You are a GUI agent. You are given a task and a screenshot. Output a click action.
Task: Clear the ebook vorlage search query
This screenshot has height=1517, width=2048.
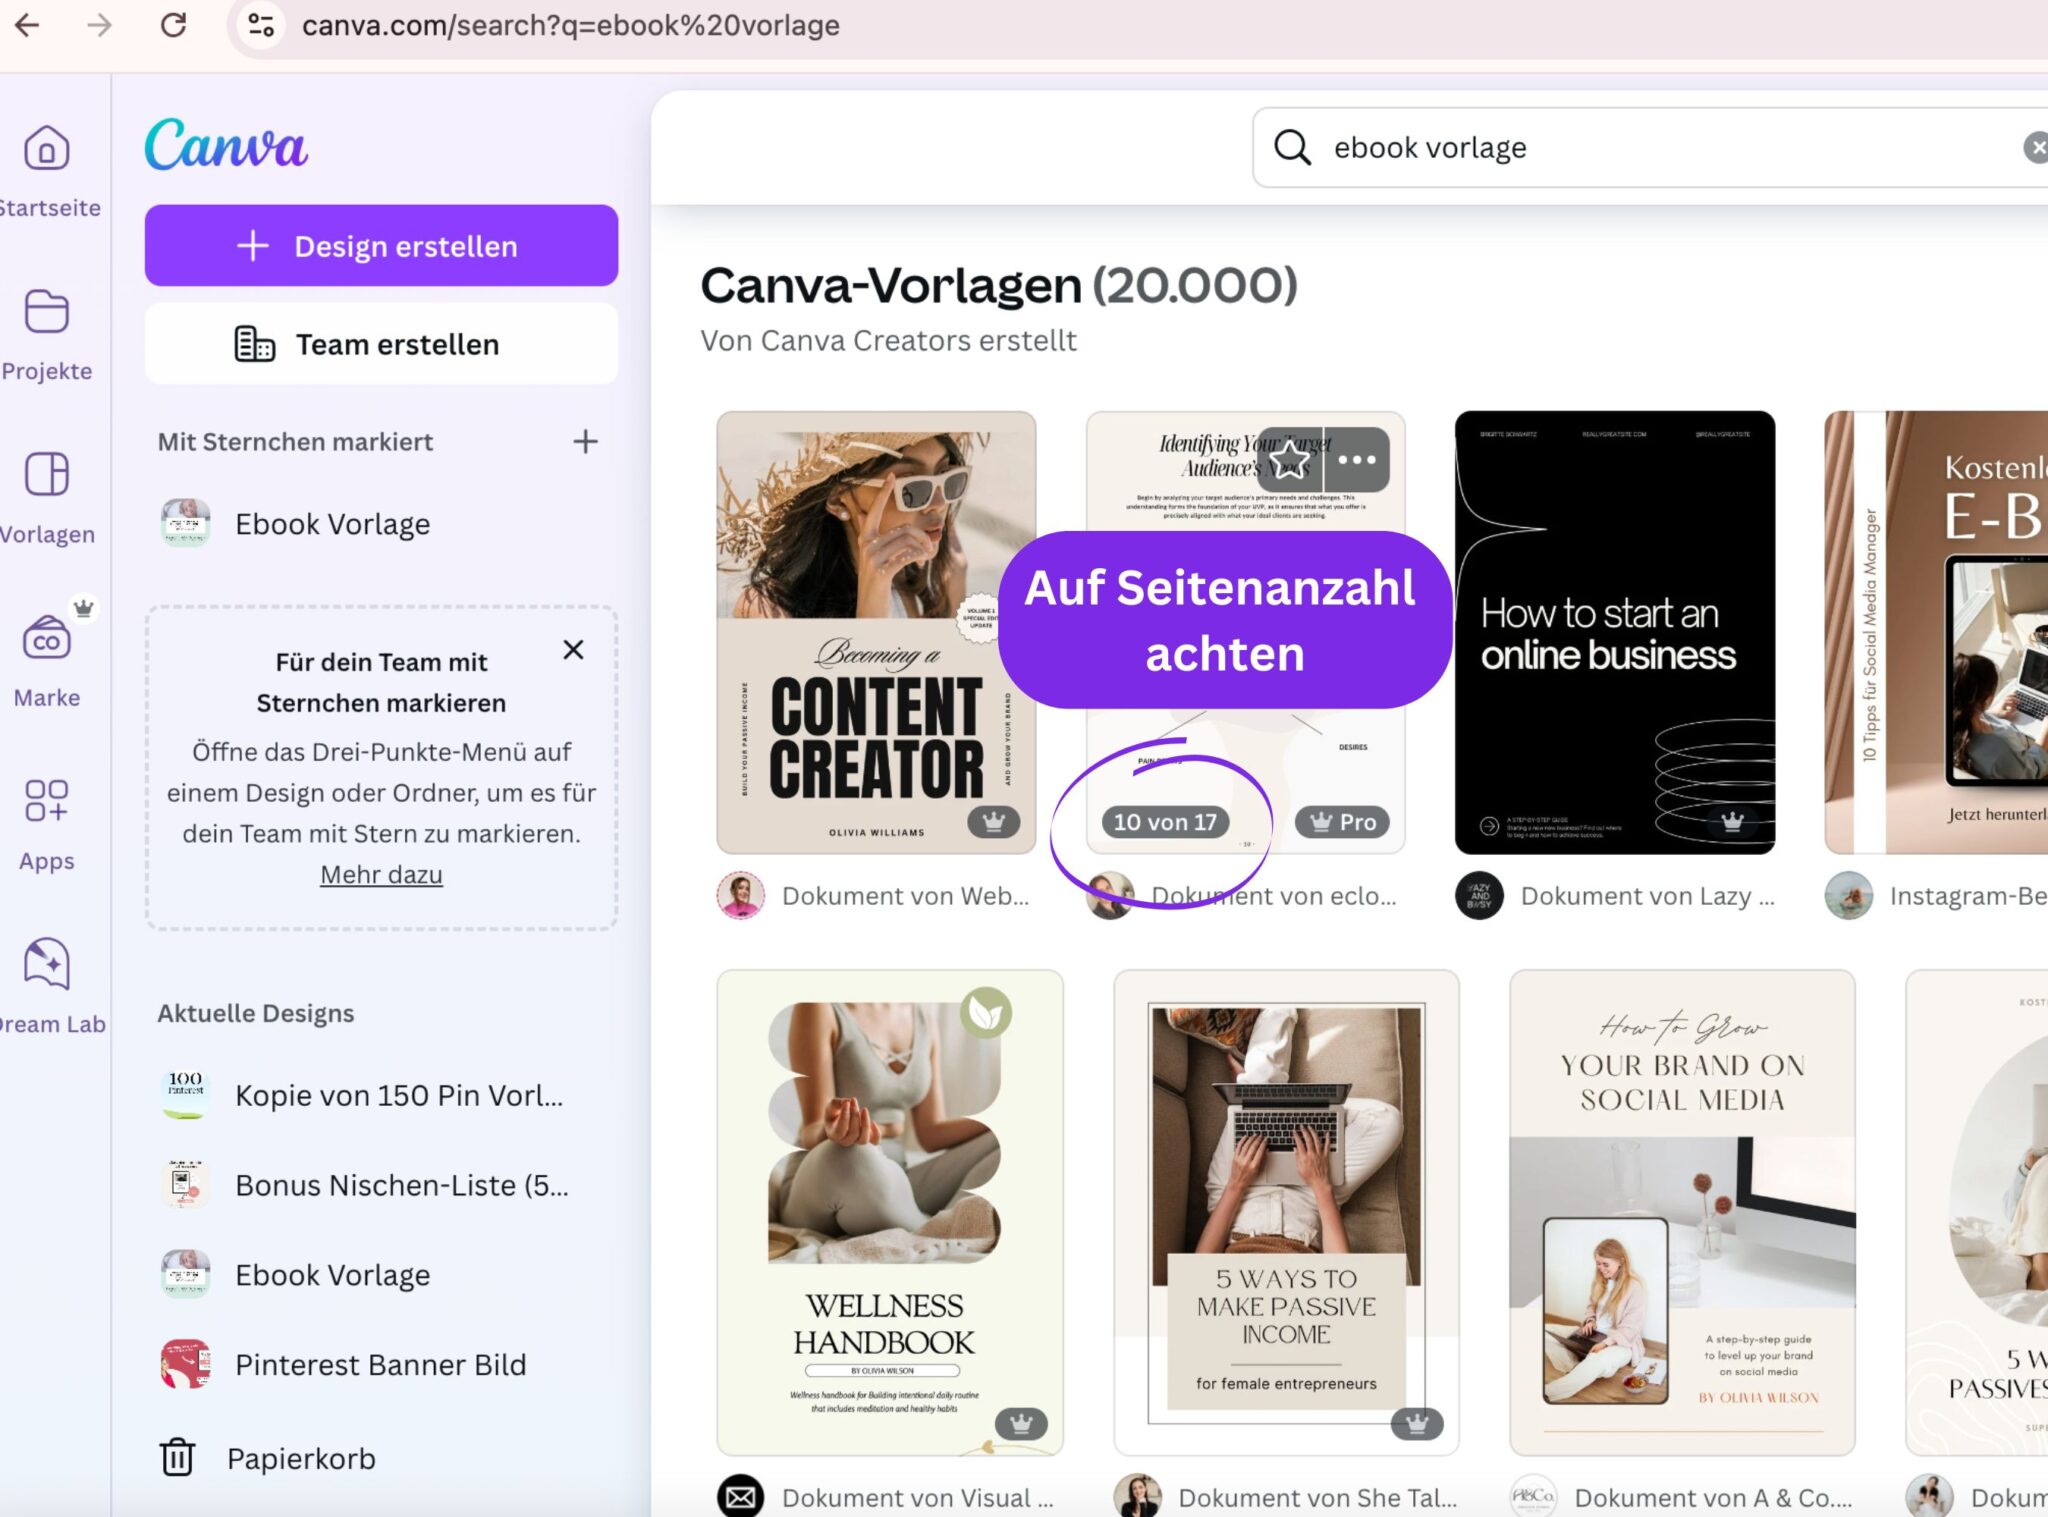click(2039, 147)
